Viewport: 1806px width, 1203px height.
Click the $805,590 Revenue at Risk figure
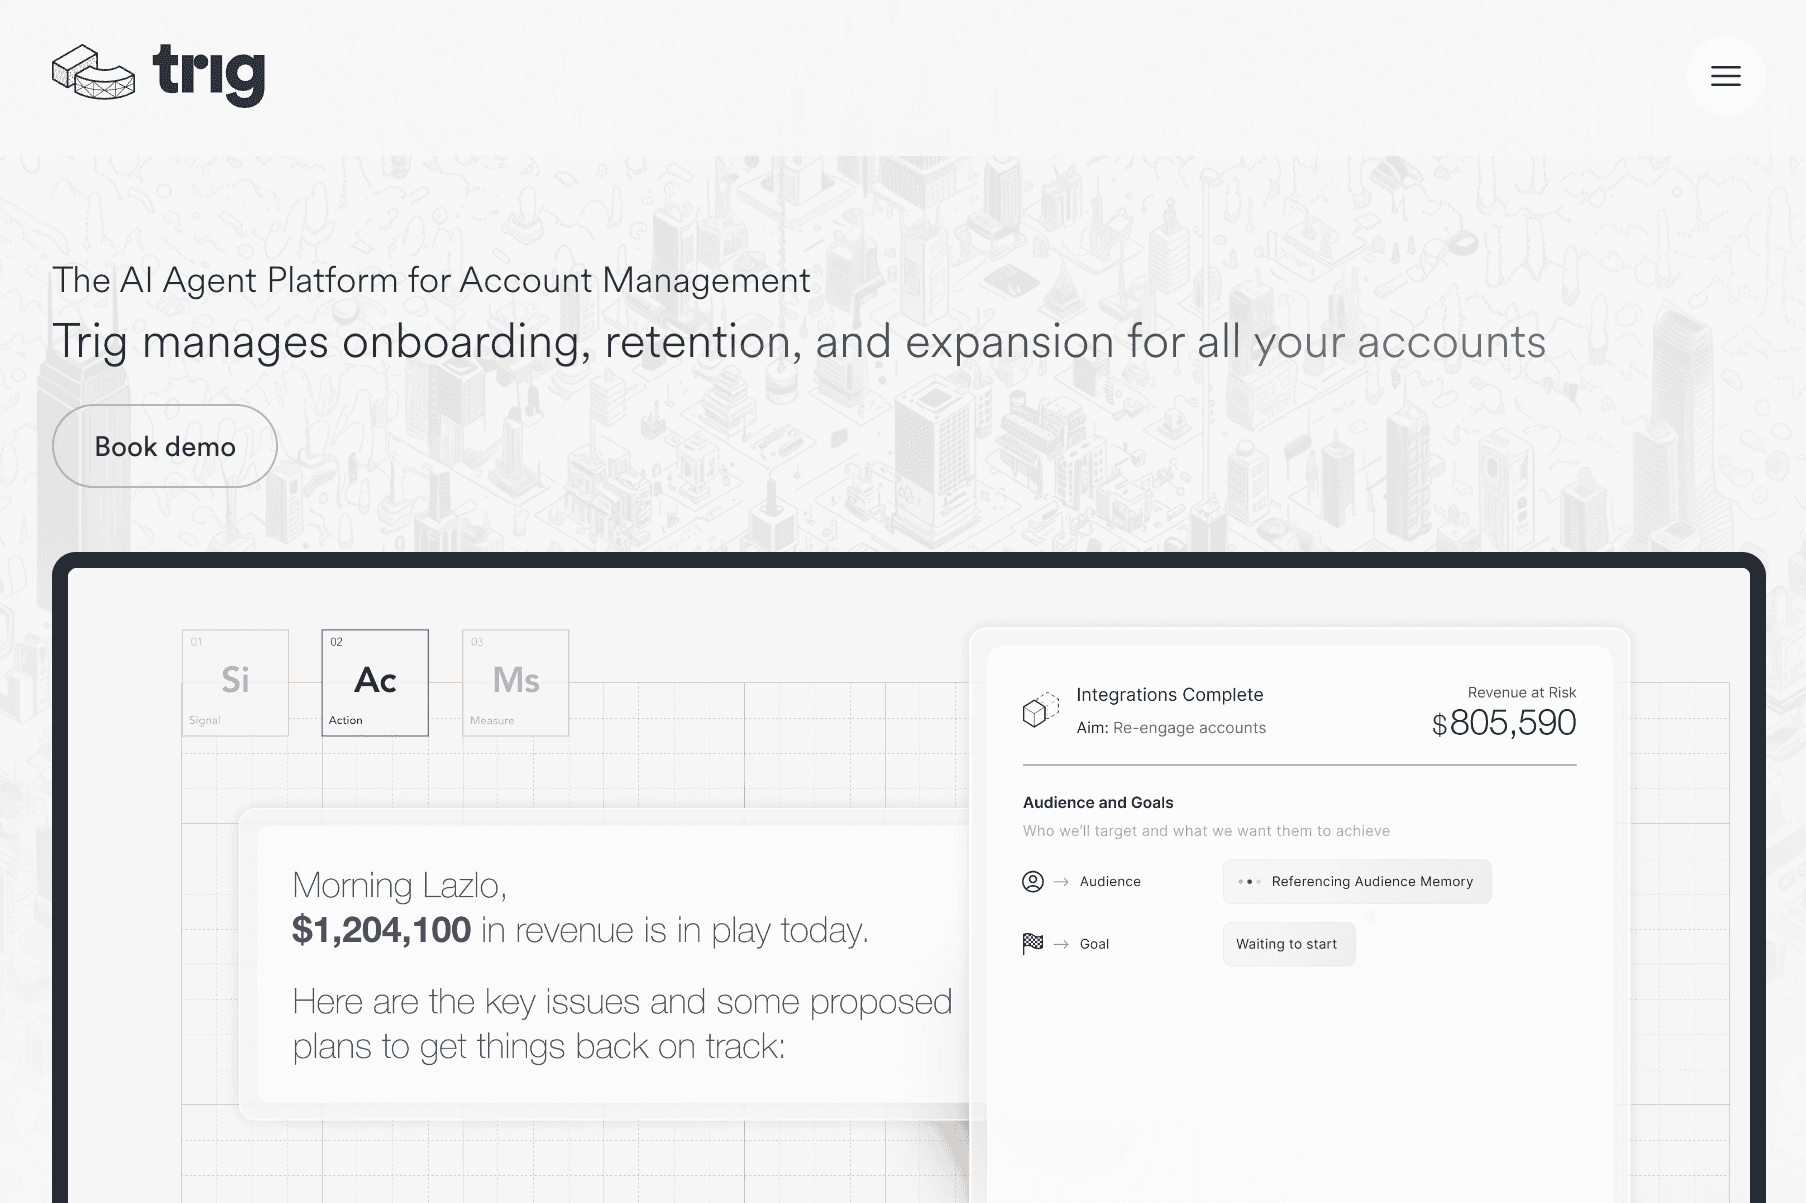click(x=1505, y=722)
